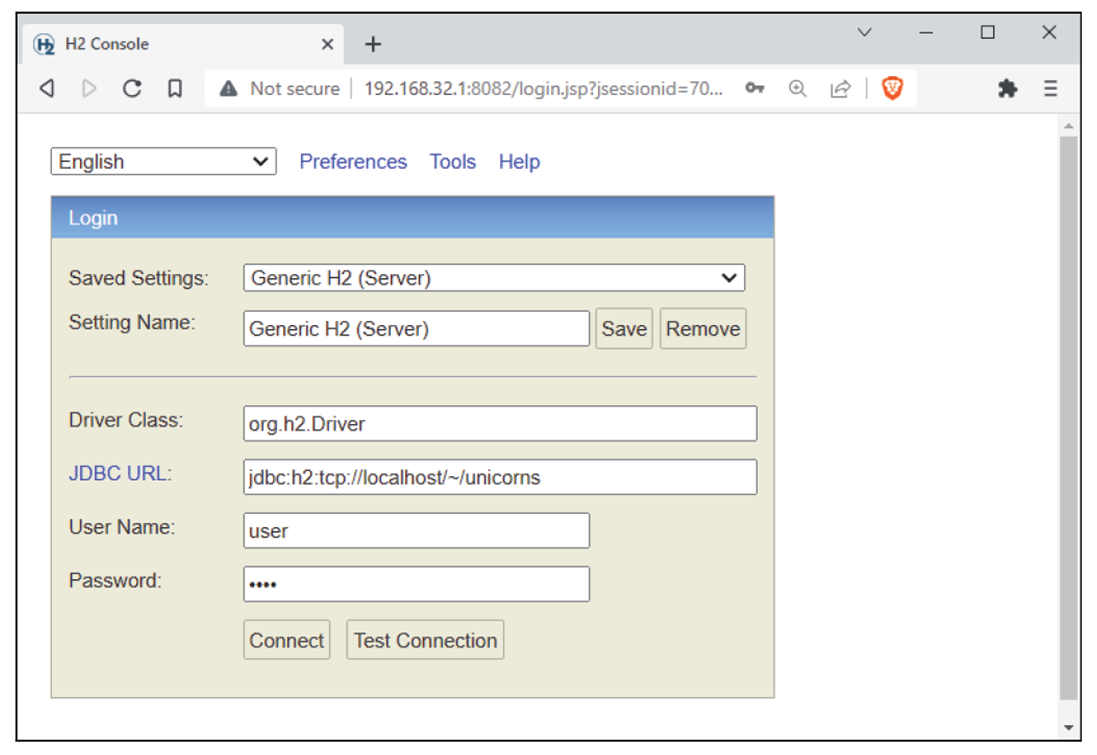The height and width of the screenshot is (755, 1097).
Task: Open a new browser tab
Action: coord(372,43)
